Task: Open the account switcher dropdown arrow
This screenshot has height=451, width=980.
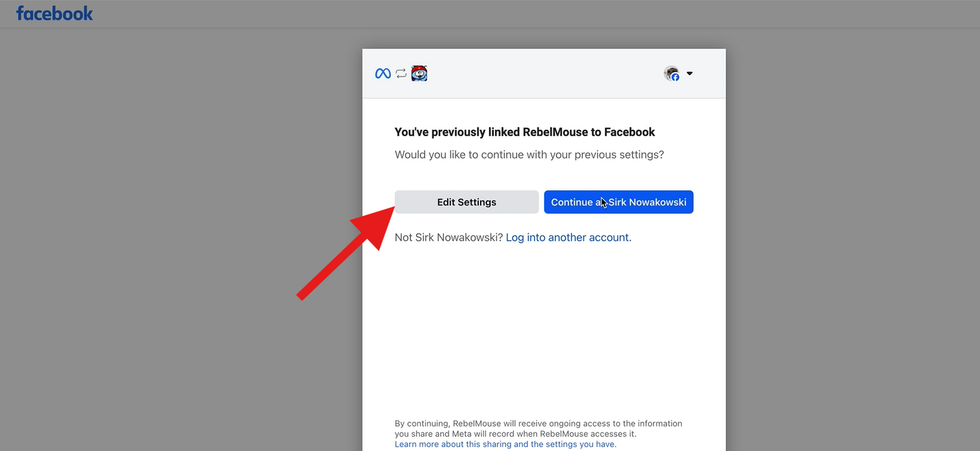Action: (x=690, y=74)
